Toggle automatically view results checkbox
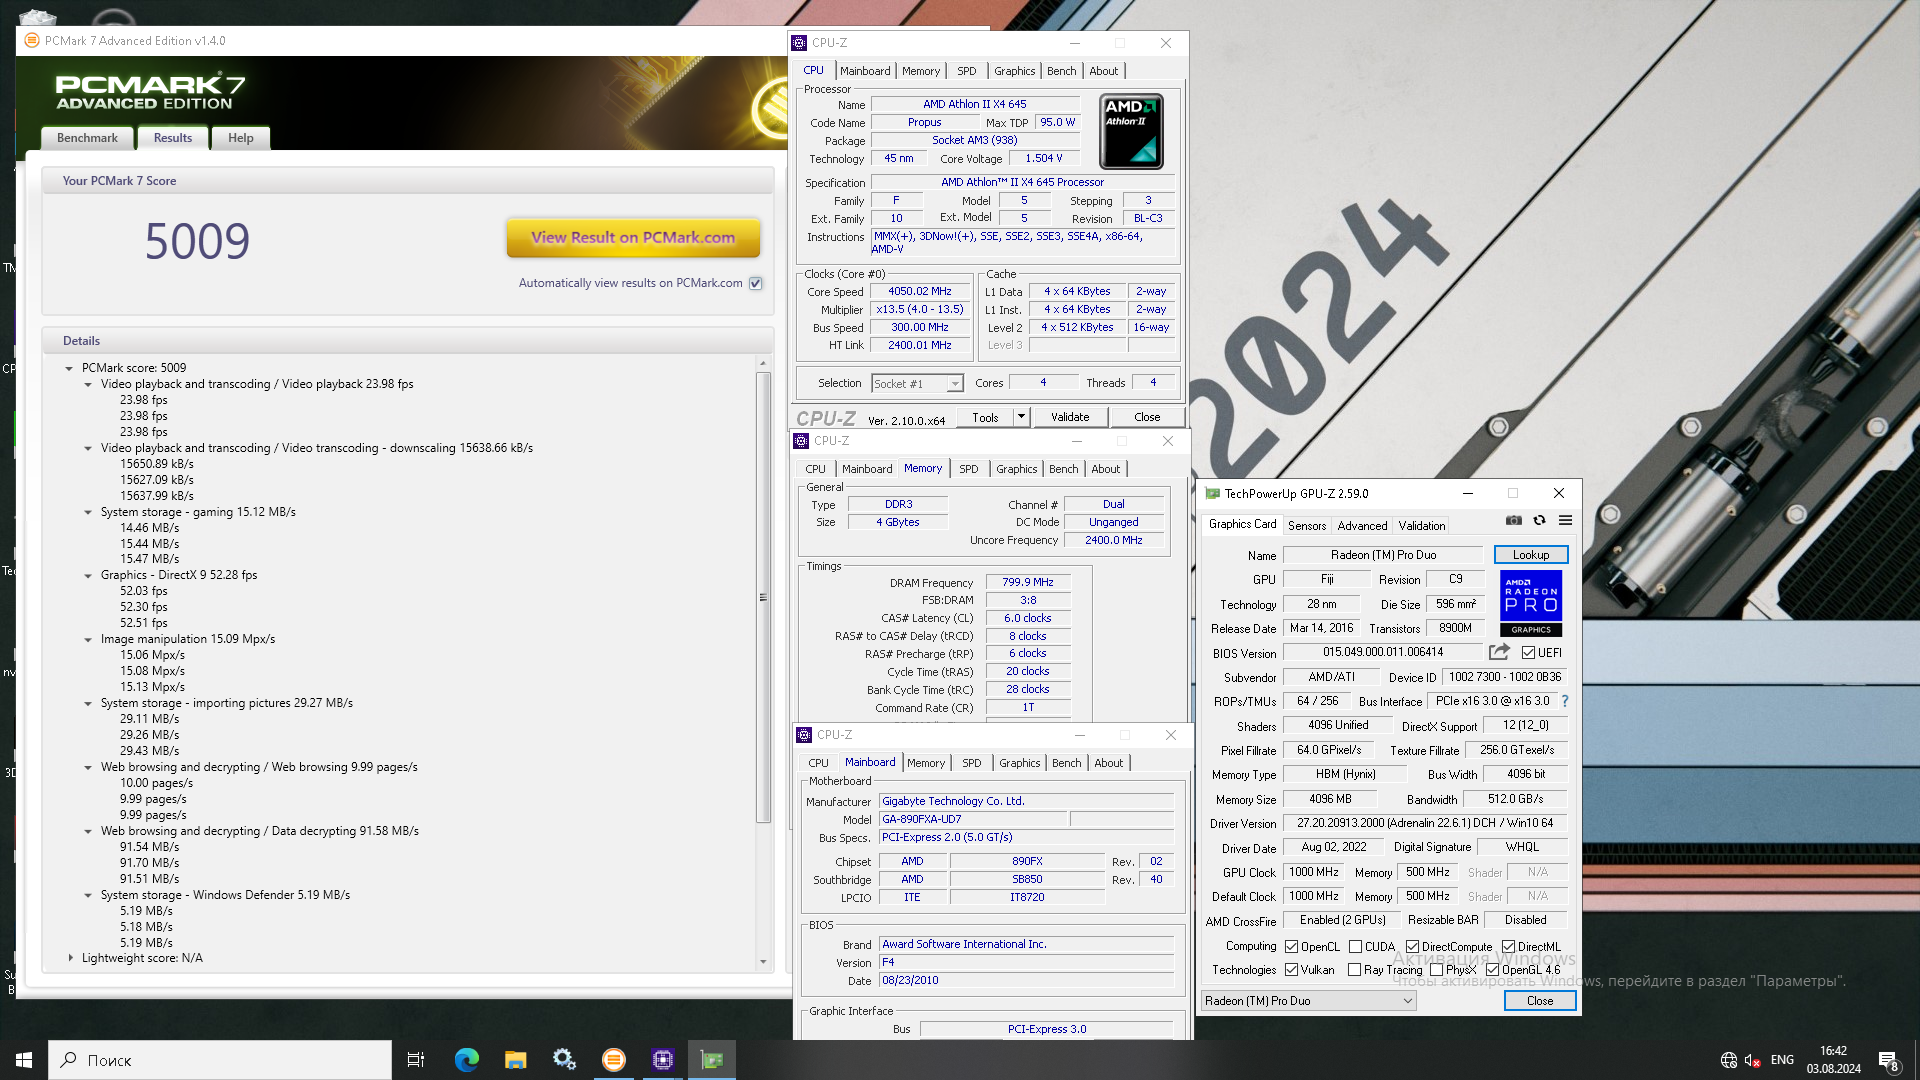Screen dimensions: 1920x1080 [x=756, y=283]
